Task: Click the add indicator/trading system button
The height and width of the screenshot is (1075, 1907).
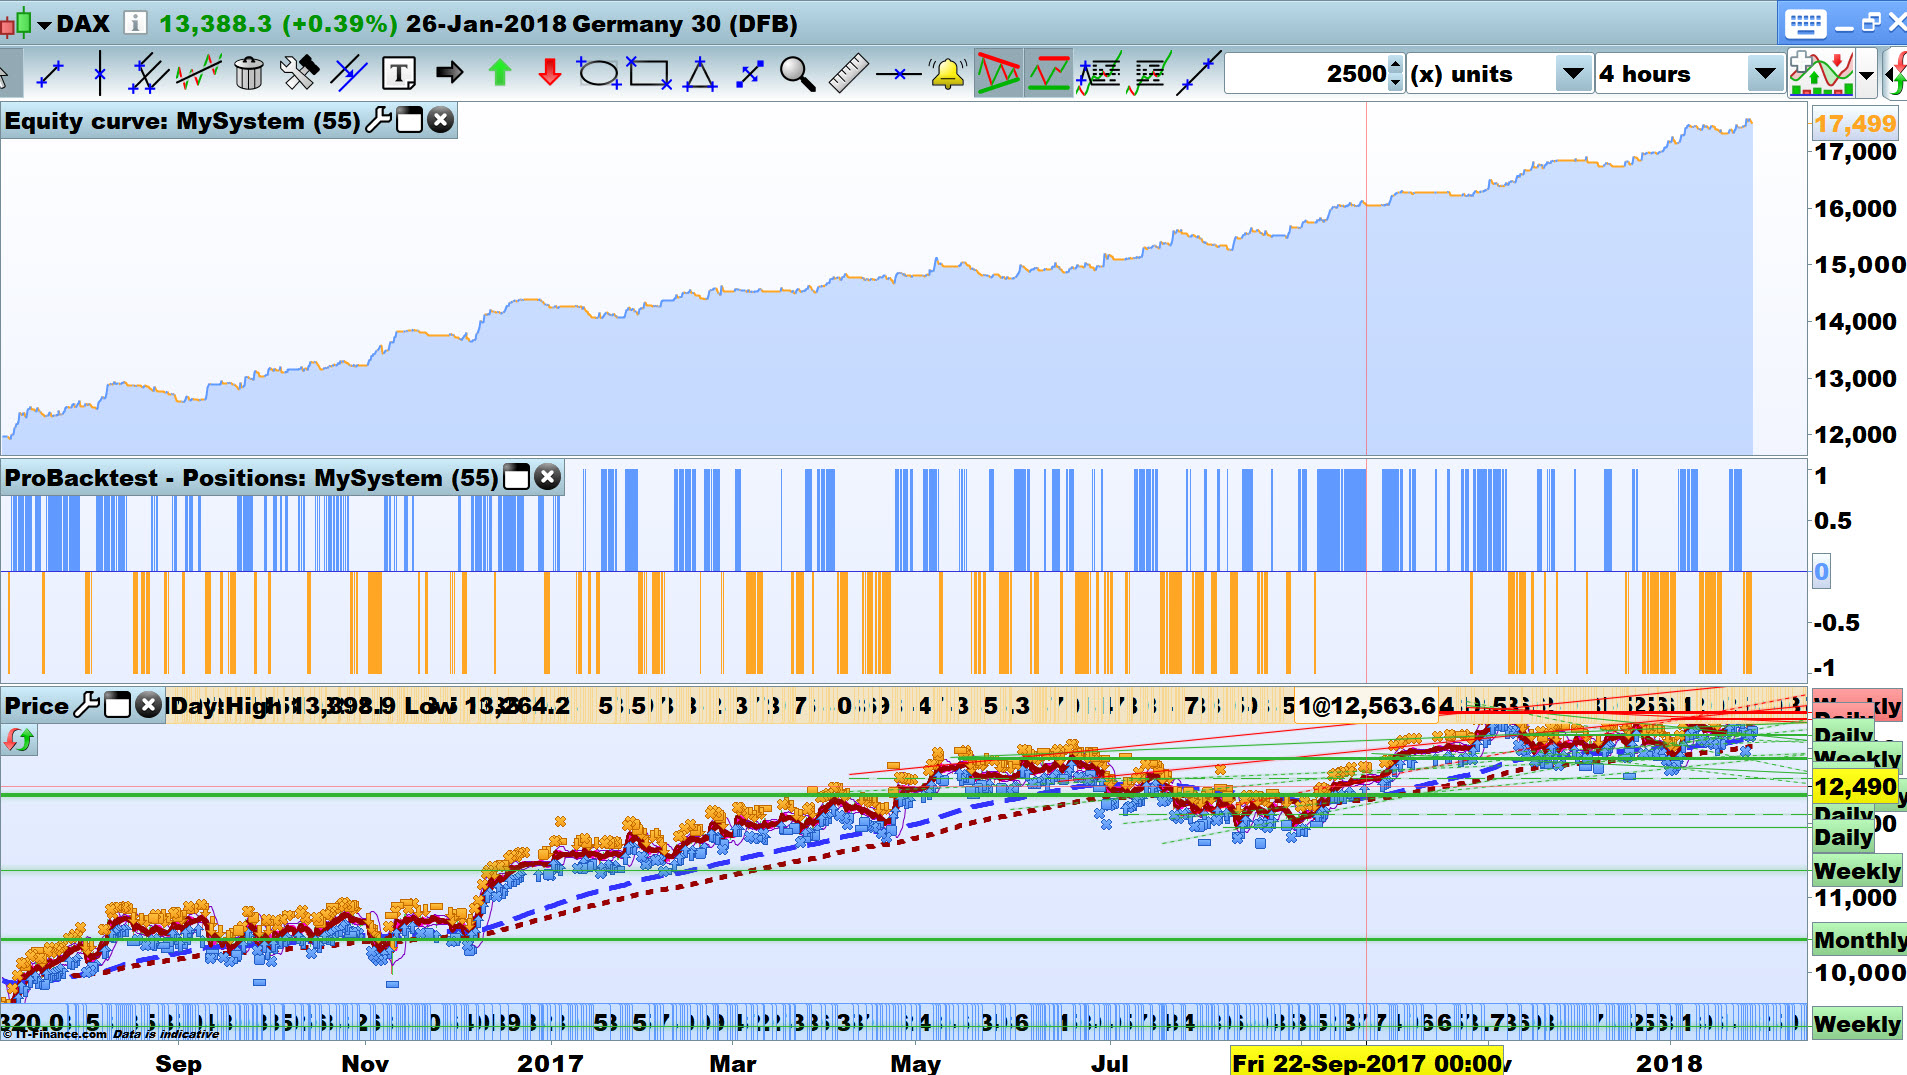Action: coord(1822,74)
